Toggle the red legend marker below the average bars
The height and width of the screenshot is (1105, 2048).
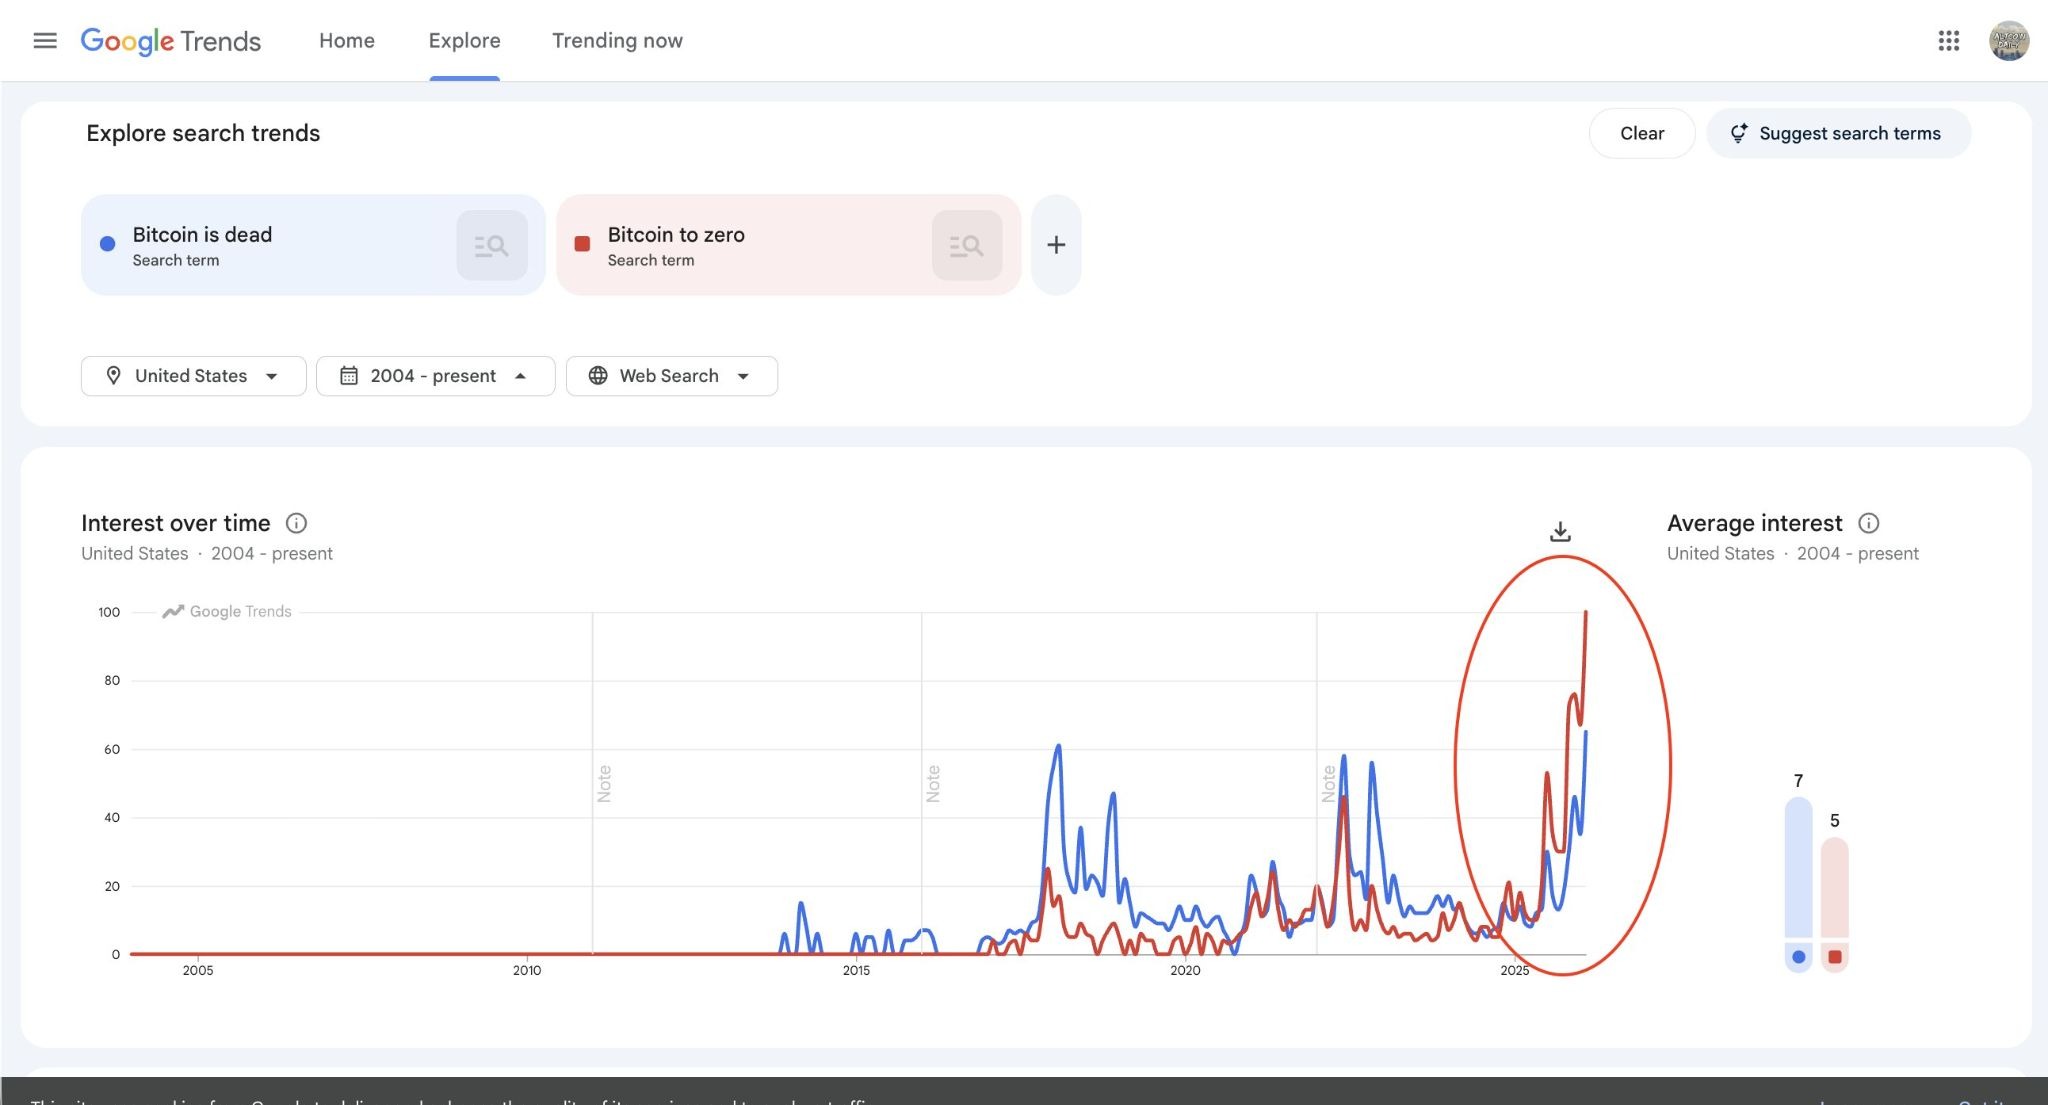pyautogui.click(x=1835, y=957)
